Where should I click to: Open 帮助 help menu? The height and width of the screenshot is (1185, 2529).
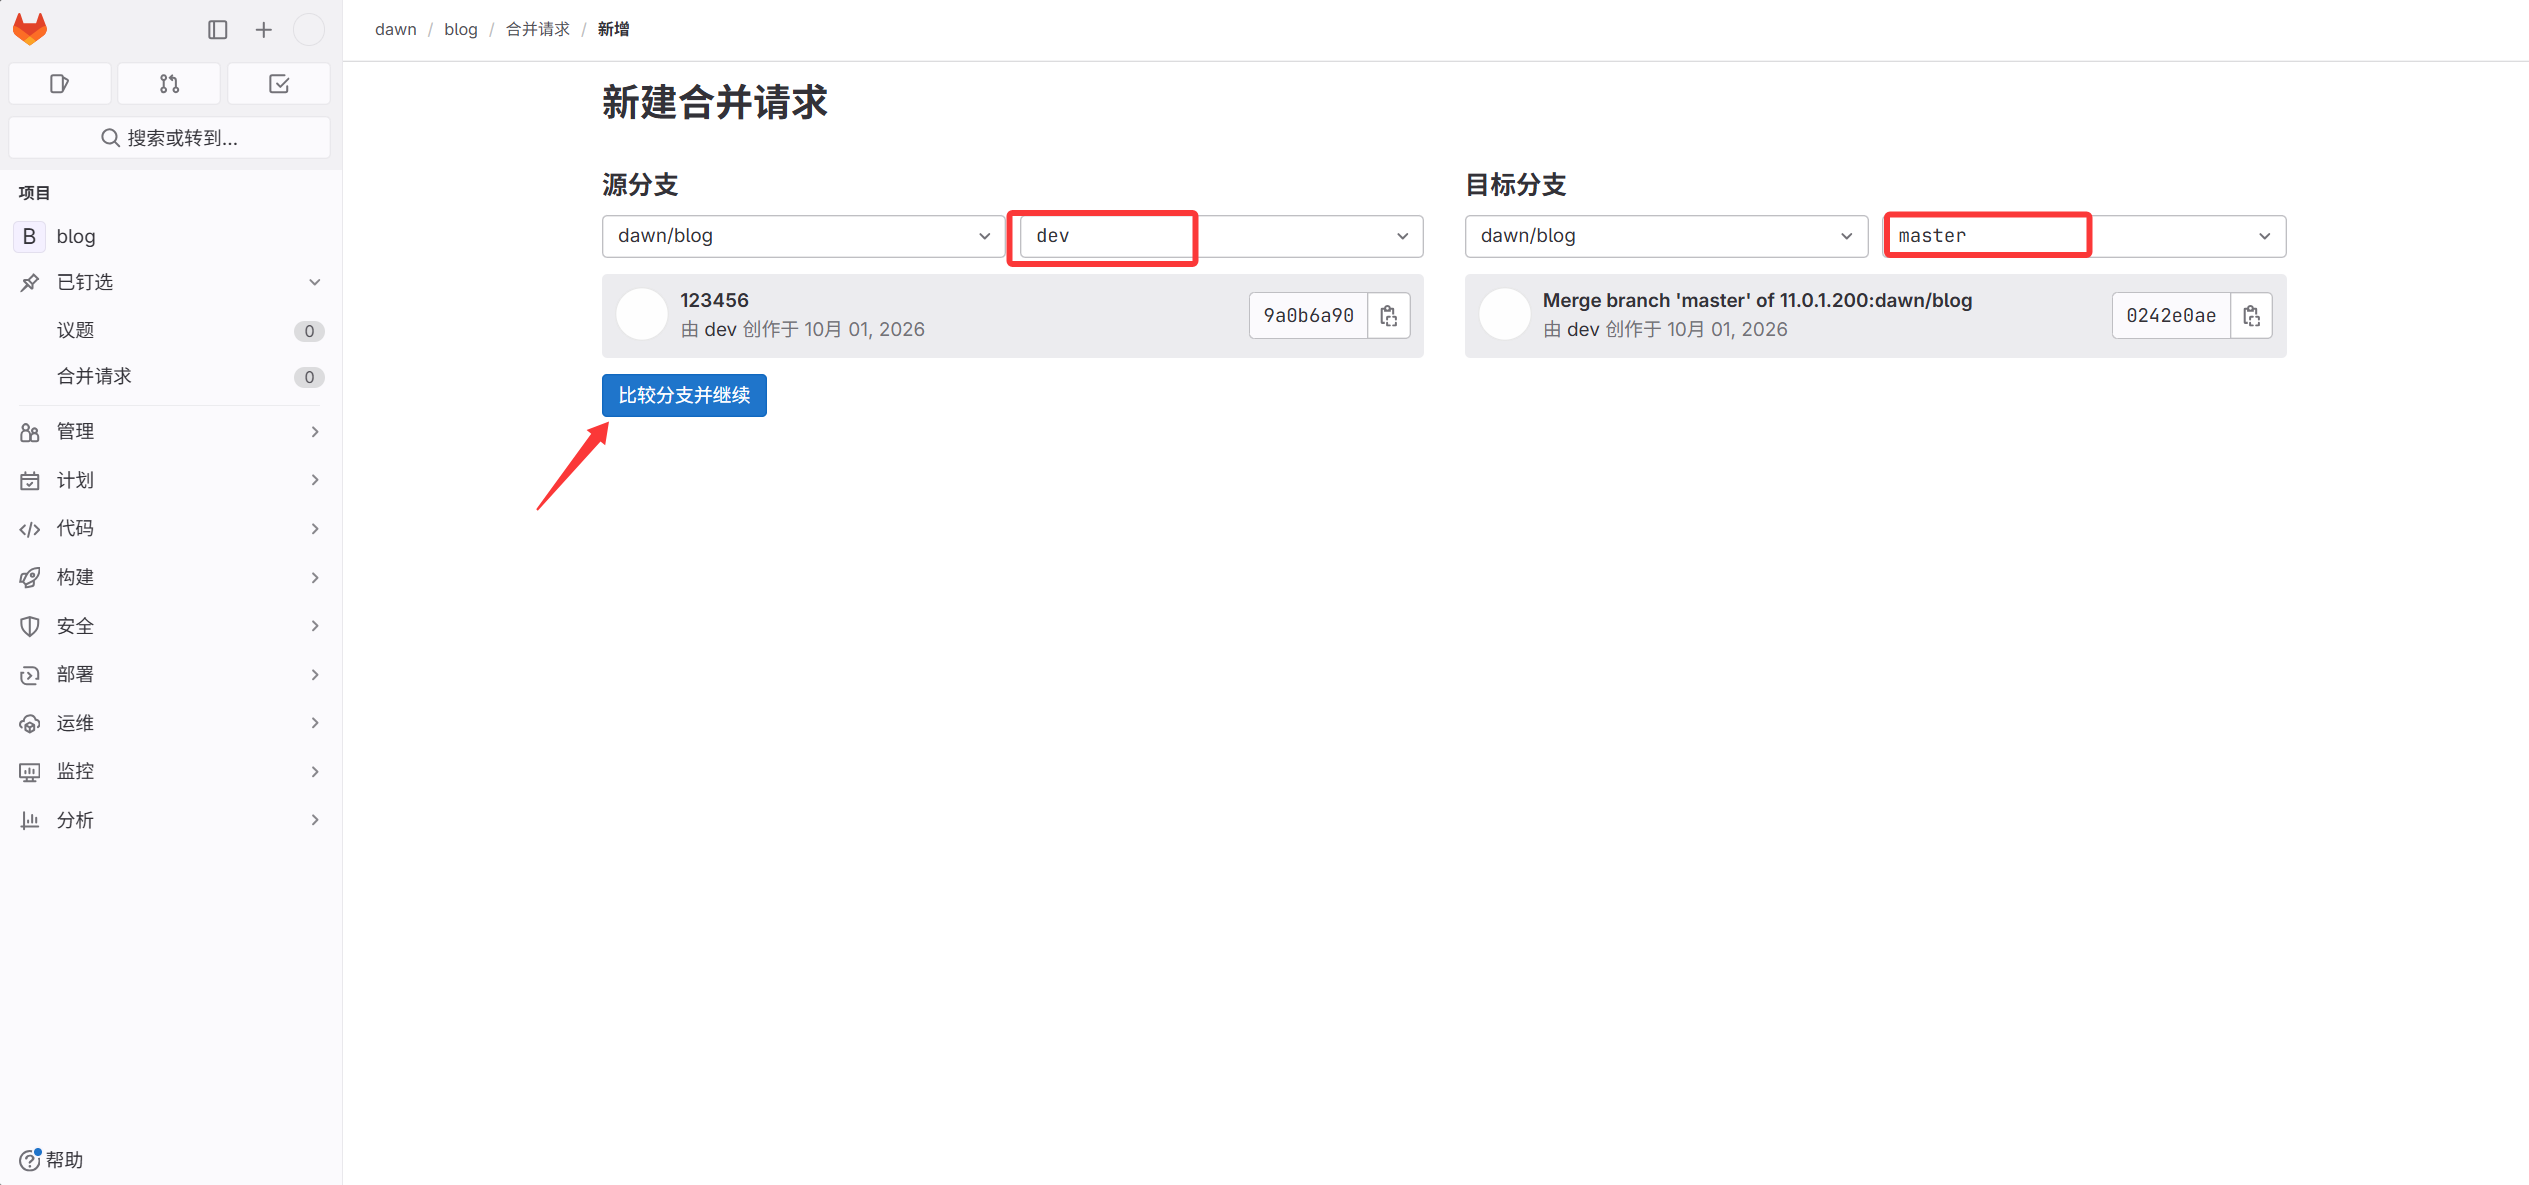52,1159
